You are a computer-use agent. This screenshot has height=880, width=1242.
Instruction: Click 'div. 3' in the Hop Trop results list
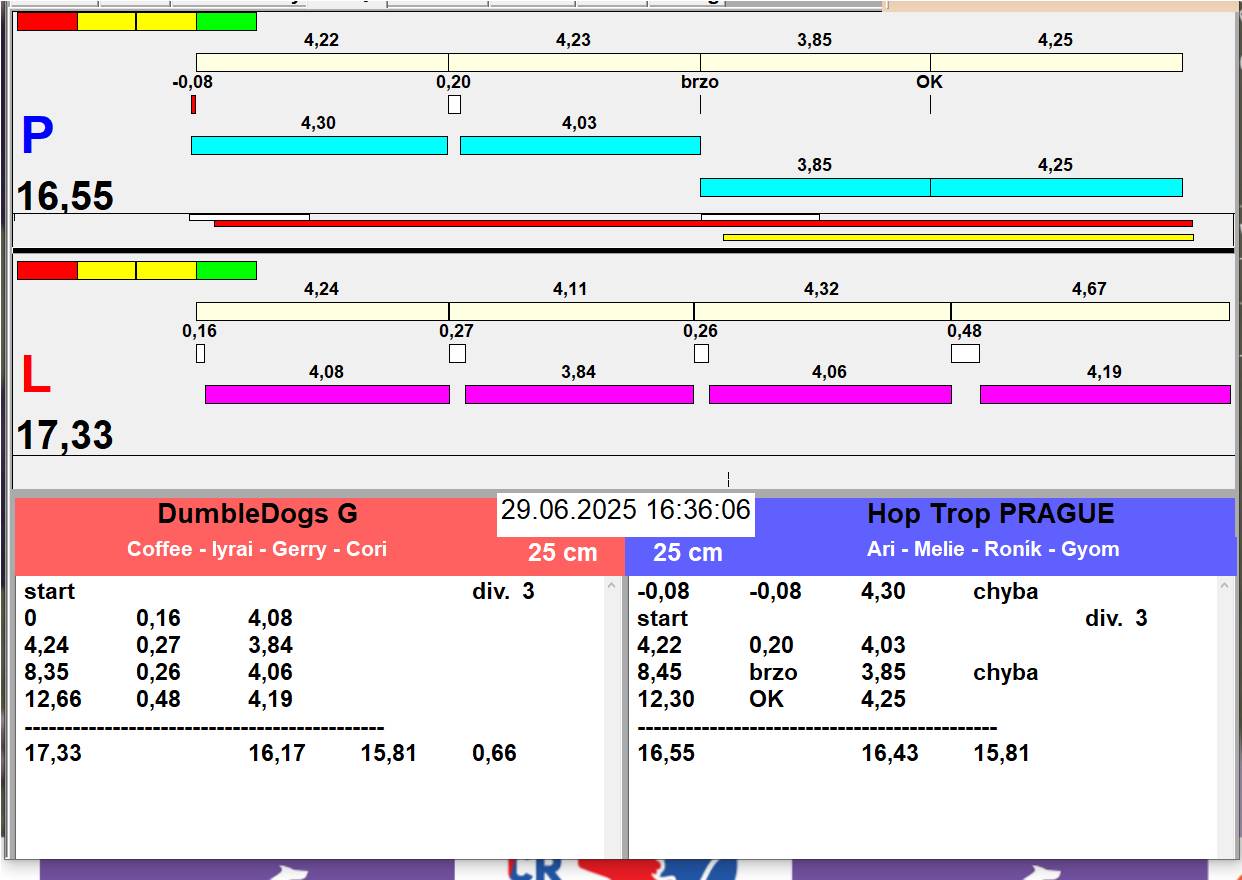tap(1116, 618)
